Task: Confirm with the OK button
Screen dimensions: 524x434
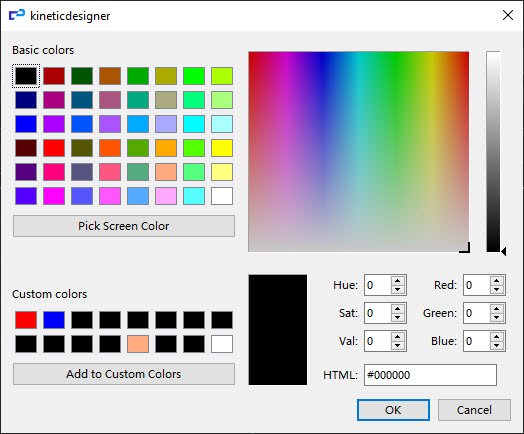Action: coord(393,410)
